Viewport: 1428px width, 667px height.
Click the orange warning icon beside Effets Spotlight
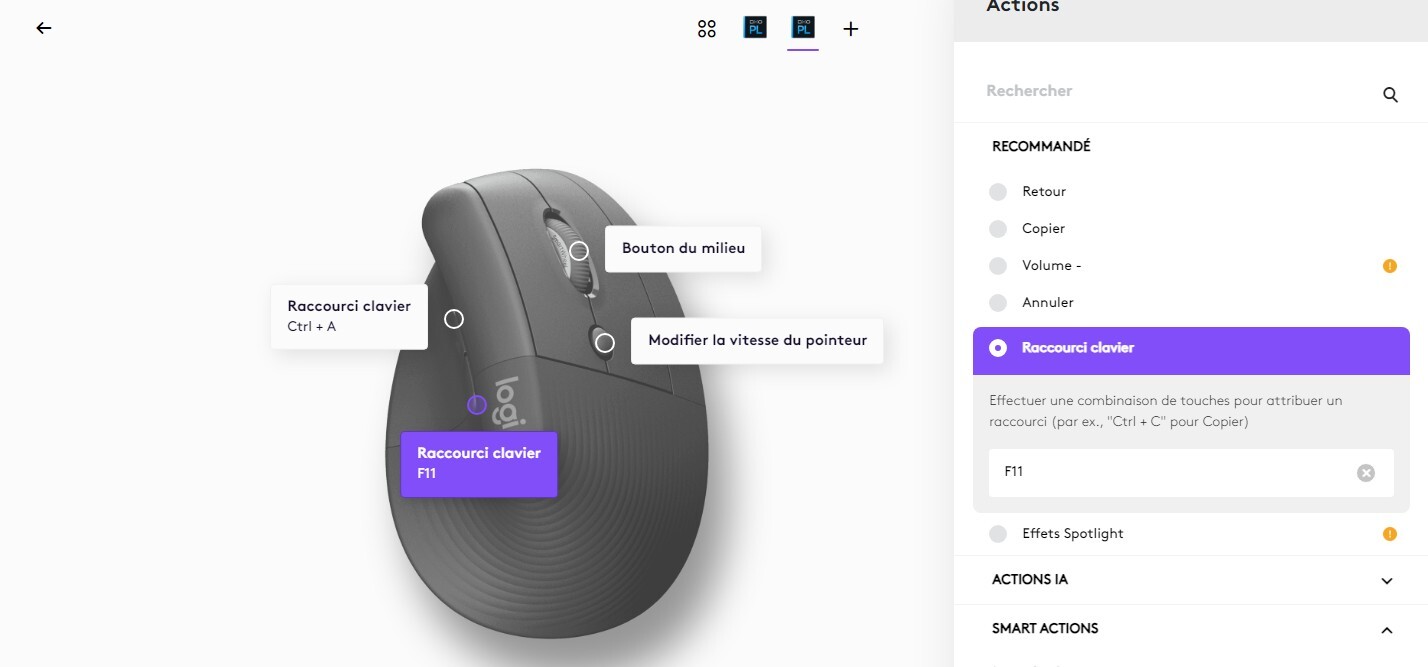pos(1389,534)
